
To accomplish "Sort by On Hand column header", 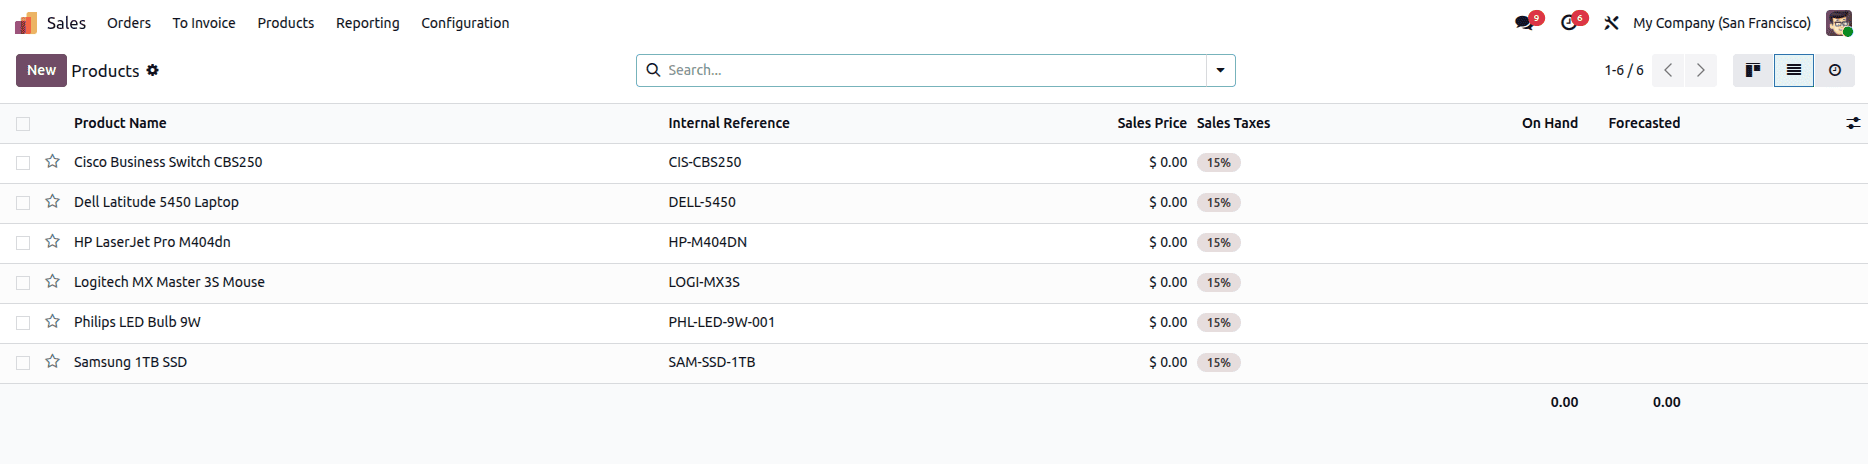I will pos(1550,123).
